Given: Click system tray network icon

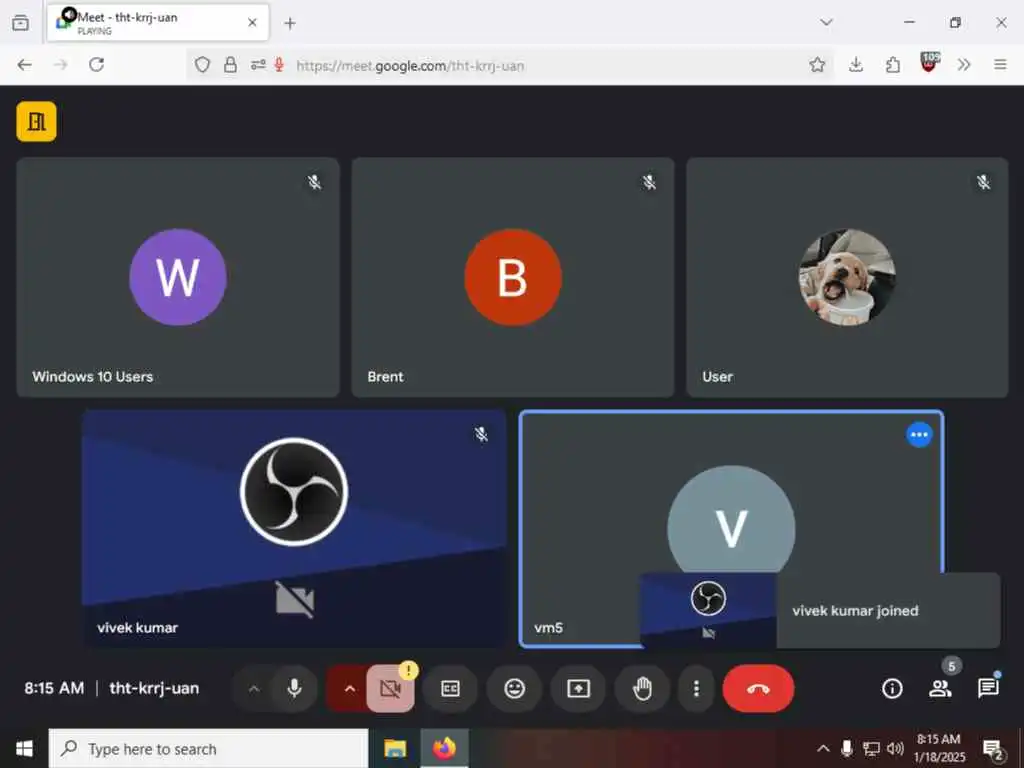Looking at the screenshot, I should pyautogui.click(x=871, y=748).
